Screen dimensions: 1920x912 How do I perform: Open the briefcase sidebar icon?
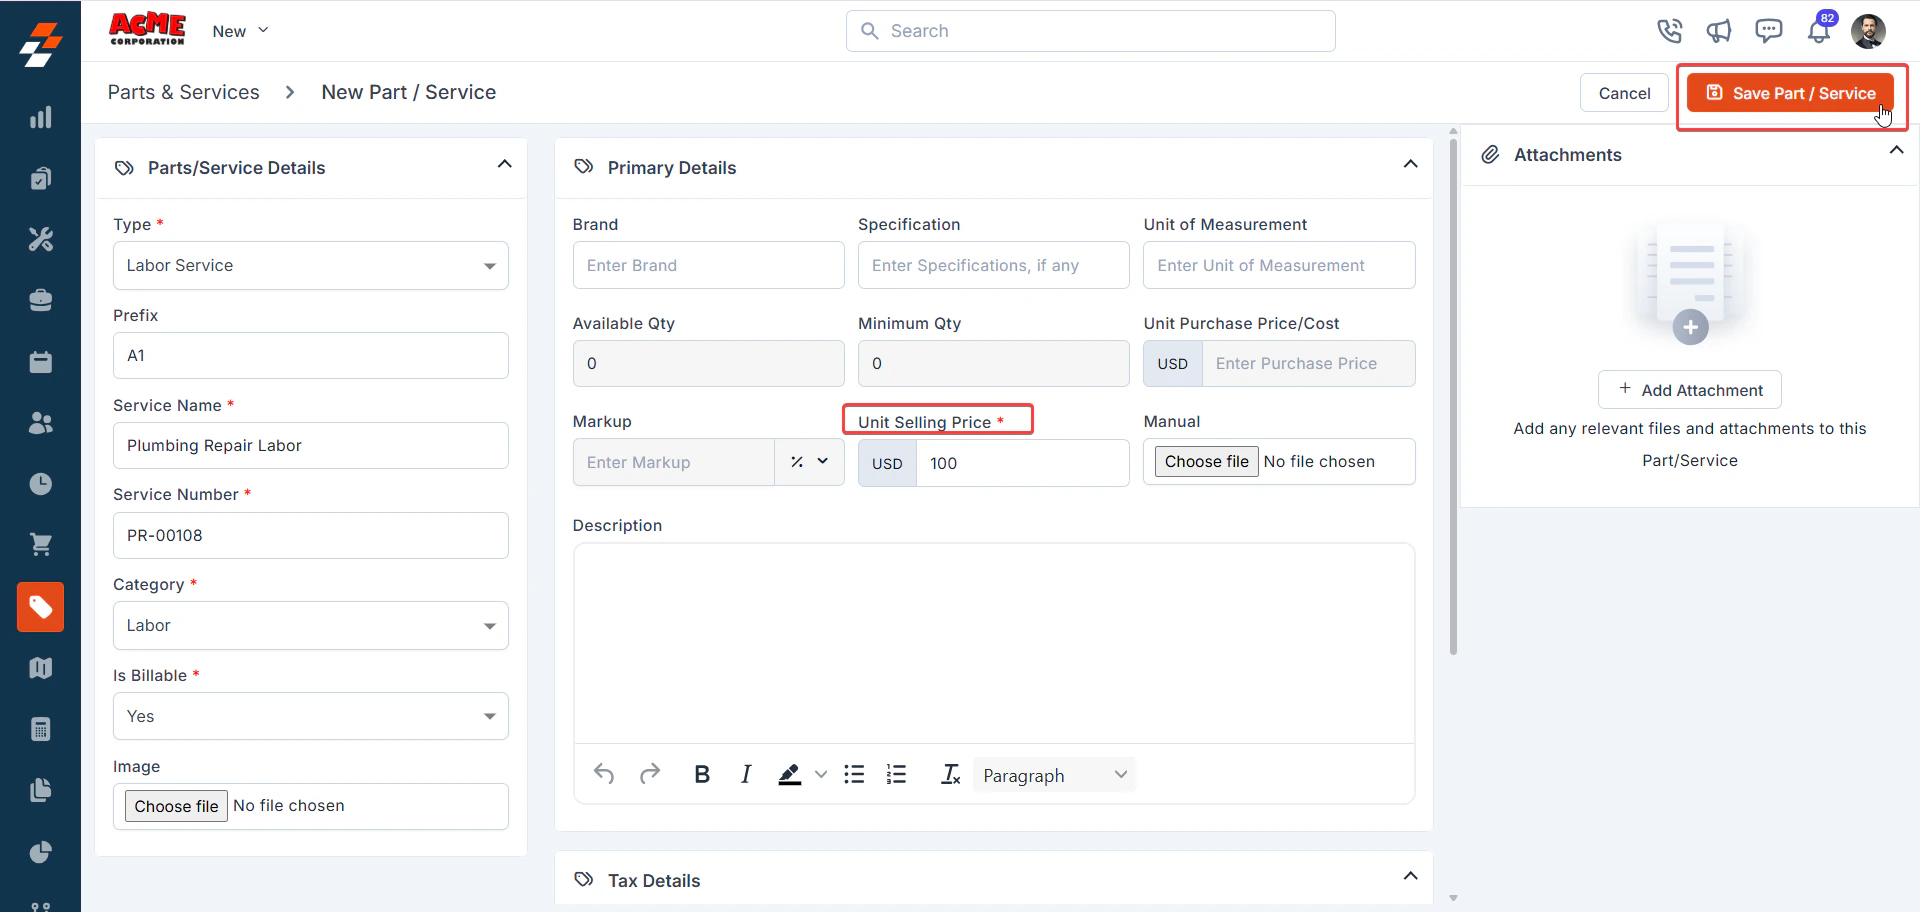click(40, 300)
